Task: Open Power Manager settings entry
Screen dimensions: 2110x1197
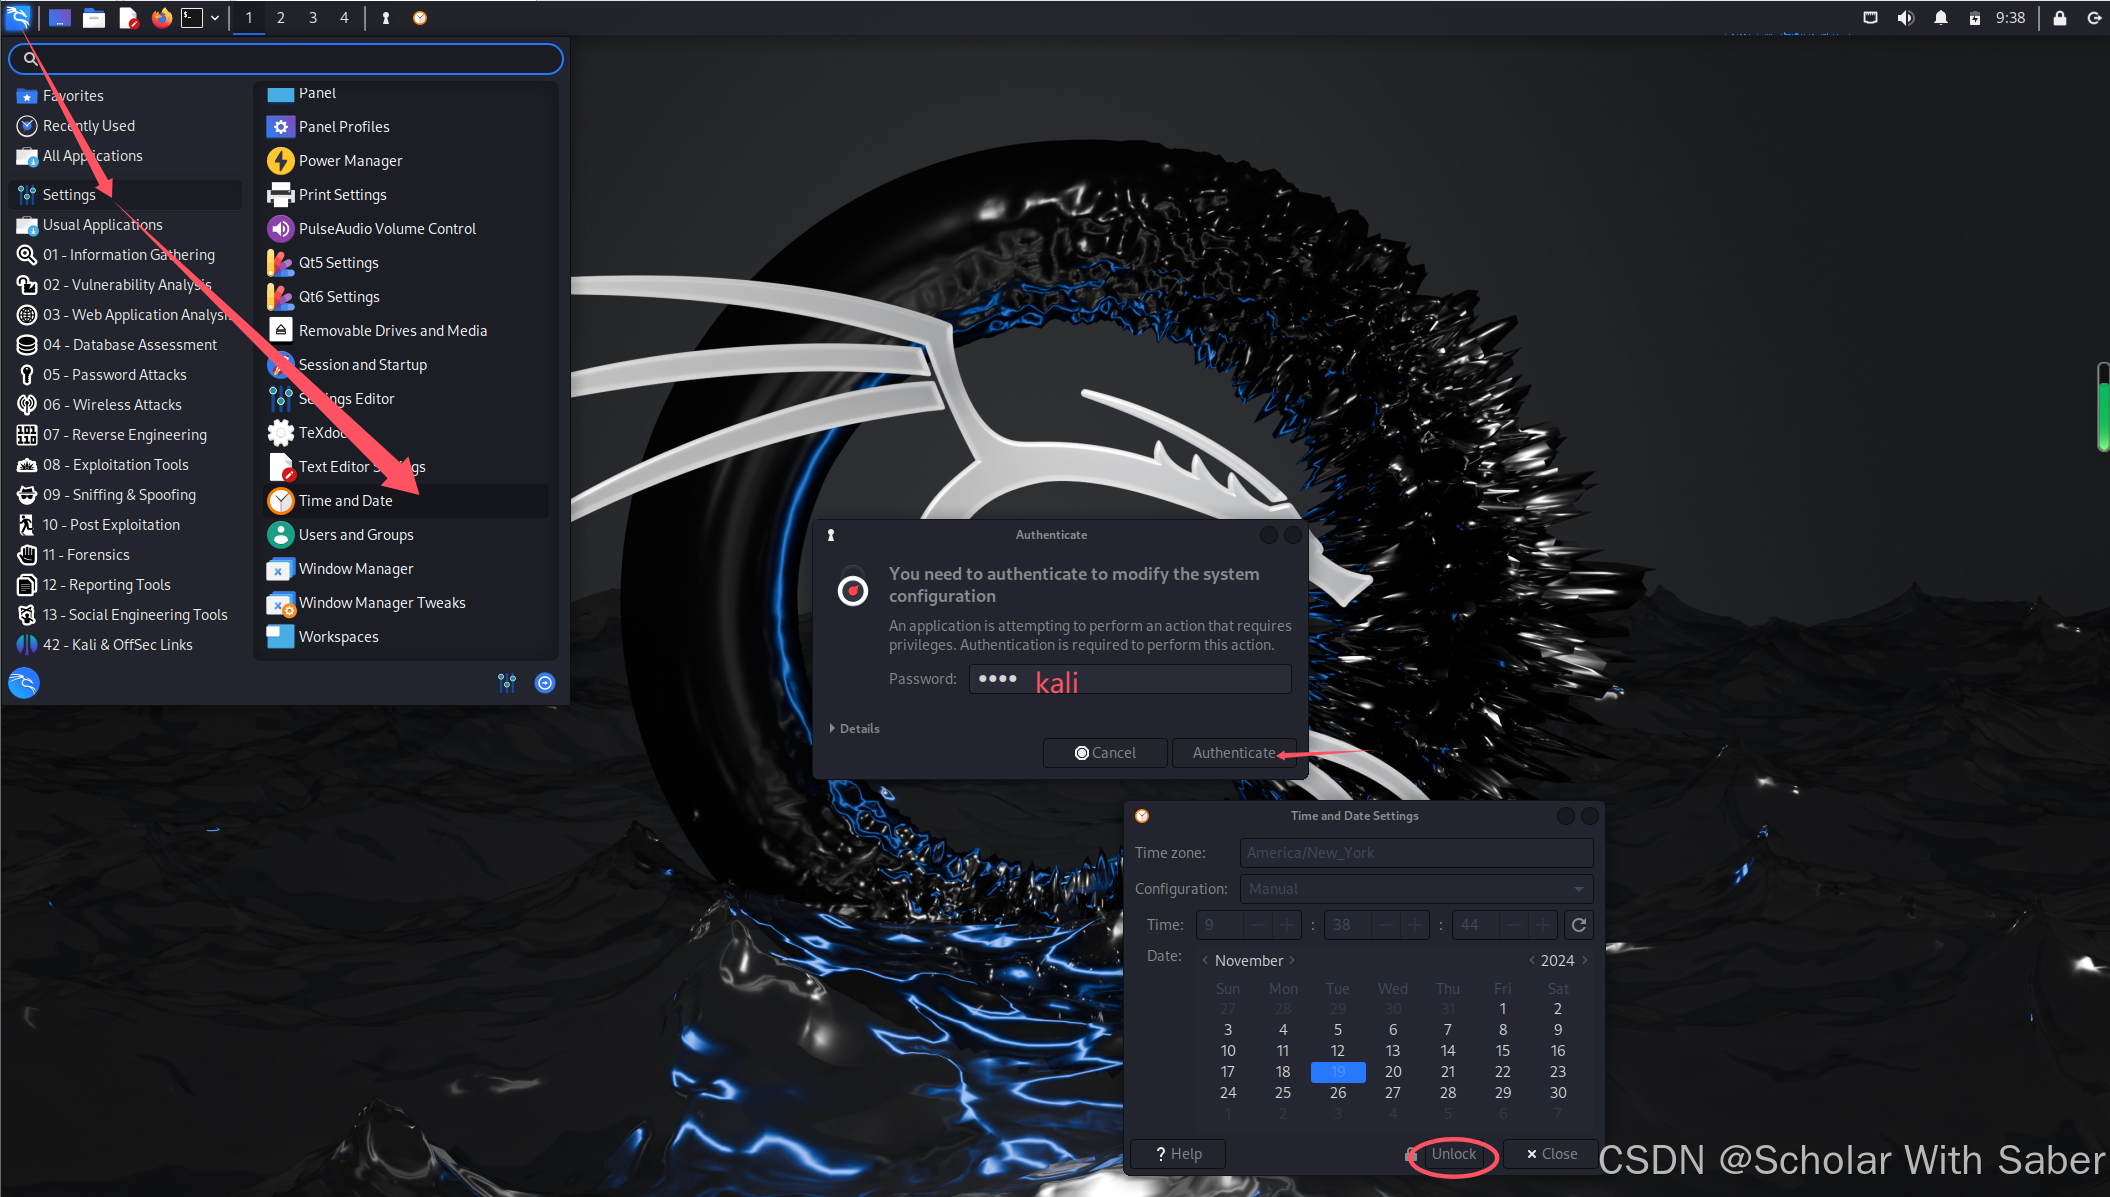Action: 350,161
